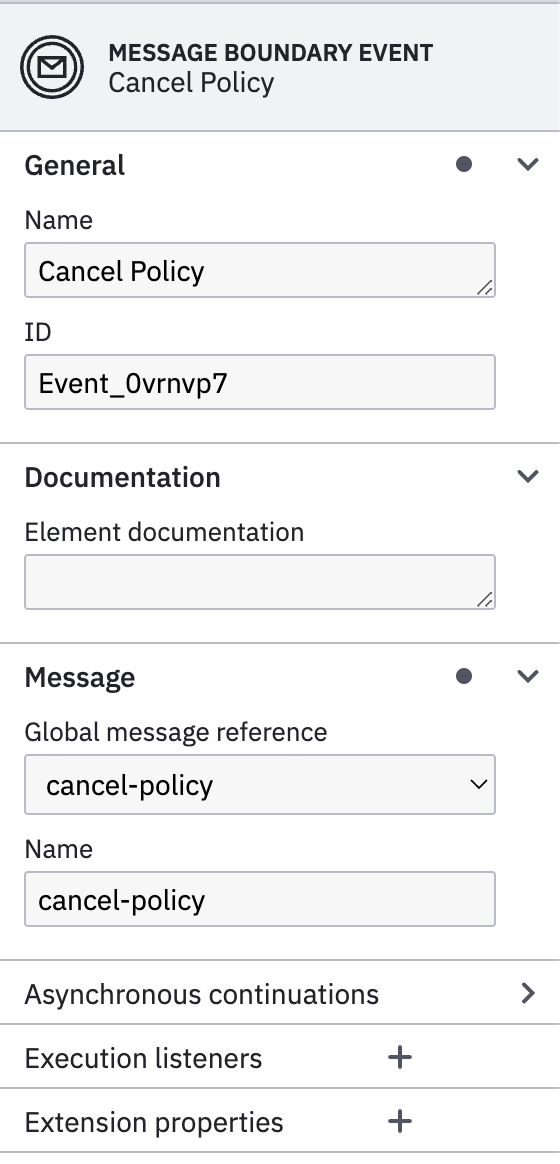
Task: Click the General Name field 'Cancel Policy'
Action: 260,270
